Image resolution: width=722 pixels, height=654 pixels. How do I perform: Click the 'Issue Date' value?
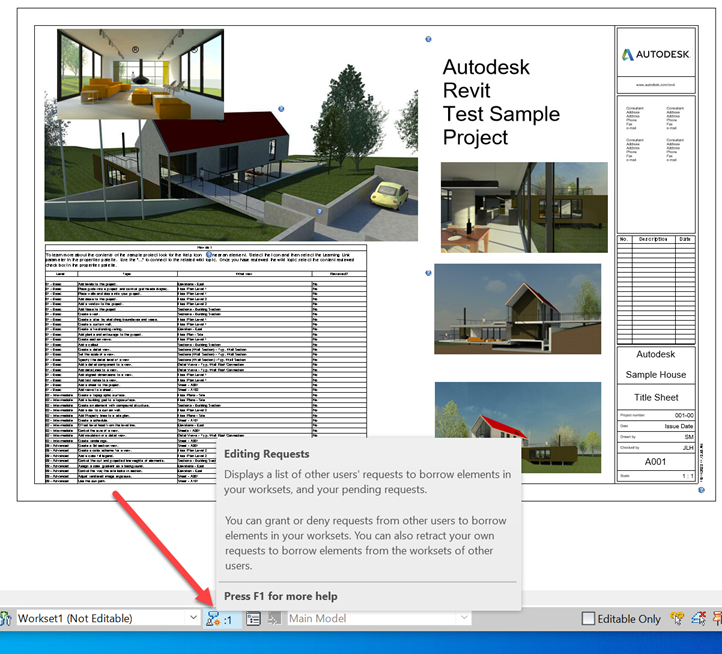point(679,426)
